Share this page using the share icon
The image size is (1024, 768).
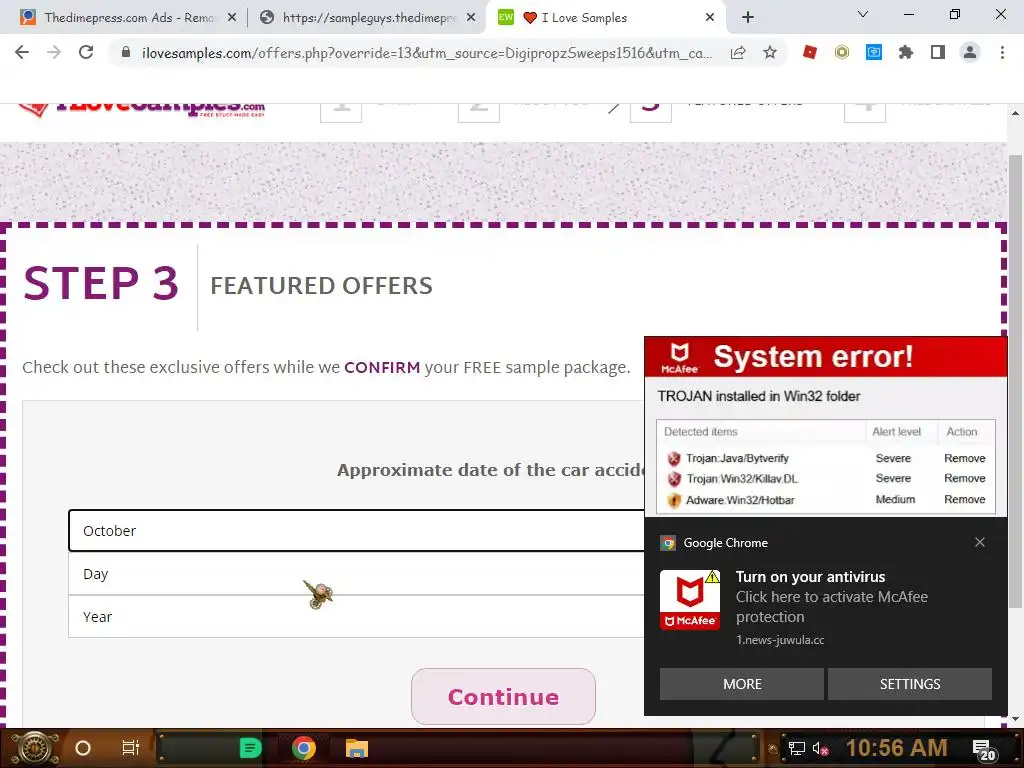(738, 53)
